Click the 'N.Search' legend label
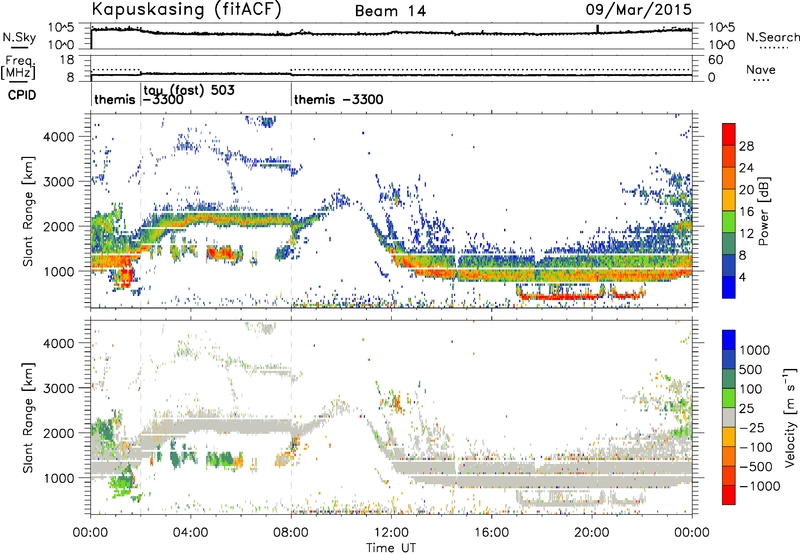 (x=772, y=37)
